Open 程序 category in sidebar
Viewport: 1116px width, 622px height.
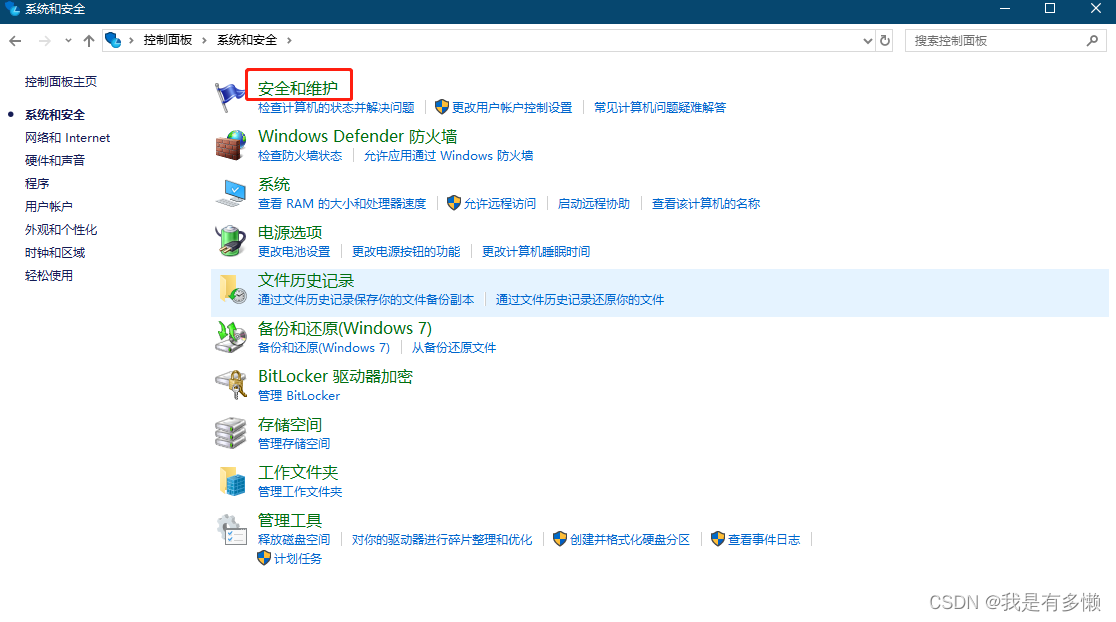[37, 183]
